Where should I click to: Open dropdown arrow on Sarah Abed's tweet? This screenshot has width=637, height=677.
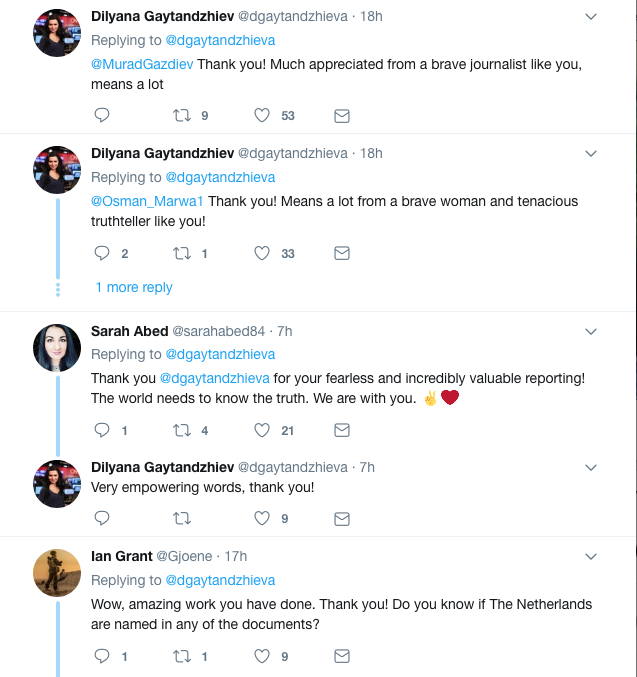[x=590, y=331]
